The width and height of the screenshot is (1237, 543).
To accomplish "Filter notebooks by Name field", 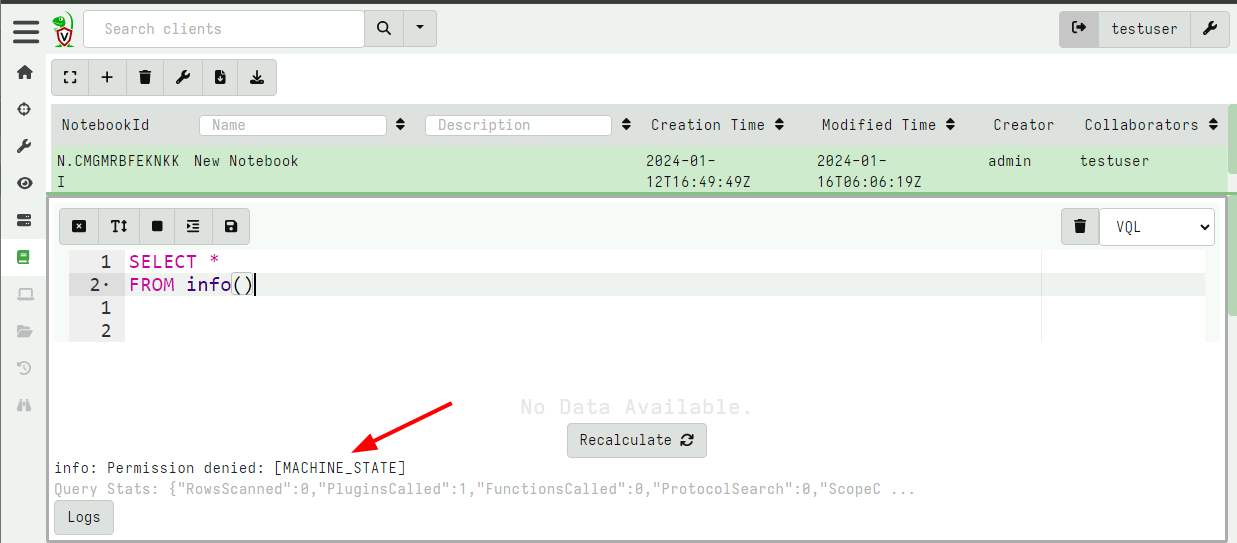I will point(293,125).
